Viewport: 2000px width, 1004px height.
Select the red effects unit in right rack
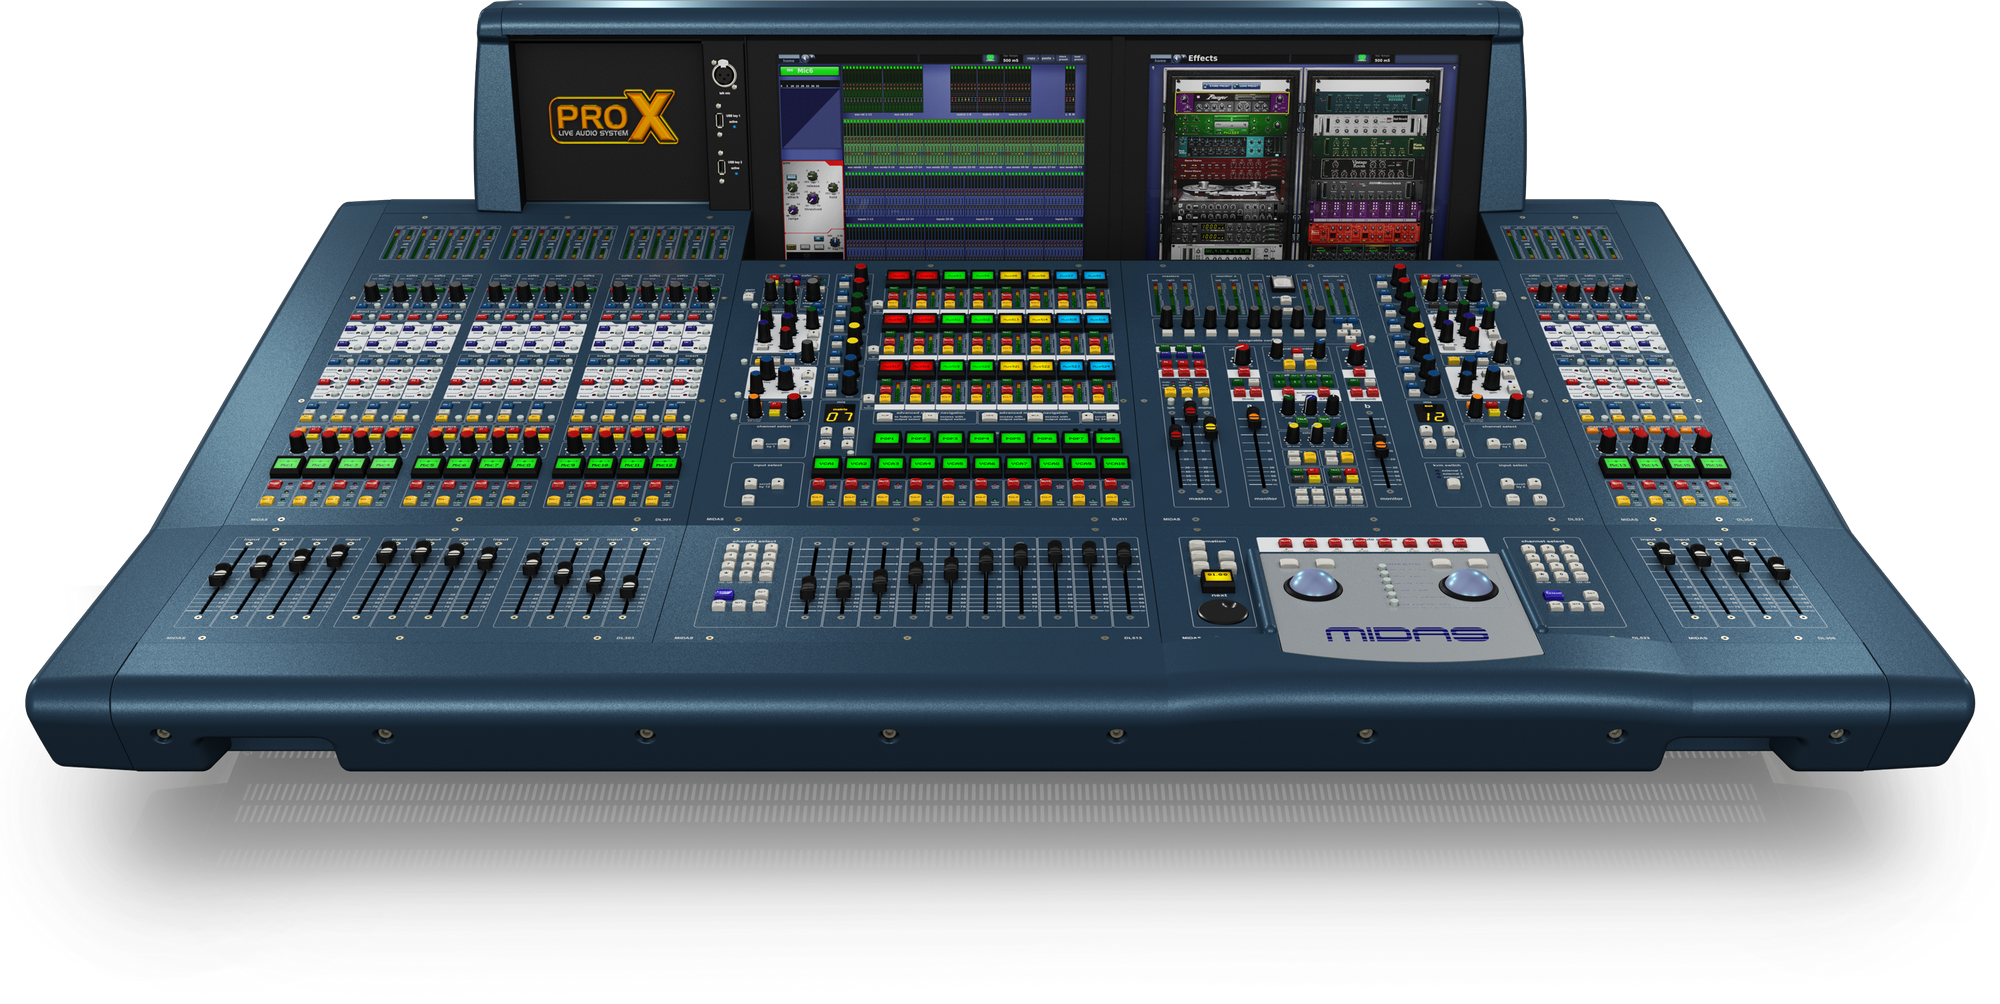[1363, 234]
